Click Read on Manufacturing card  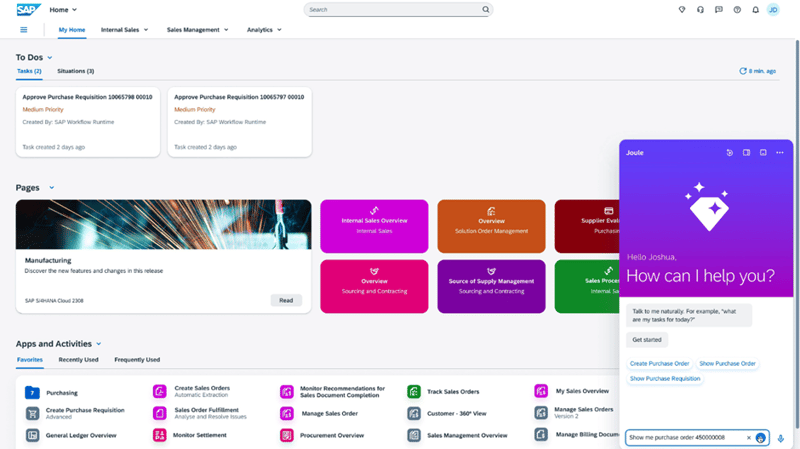tap(286, 301)
